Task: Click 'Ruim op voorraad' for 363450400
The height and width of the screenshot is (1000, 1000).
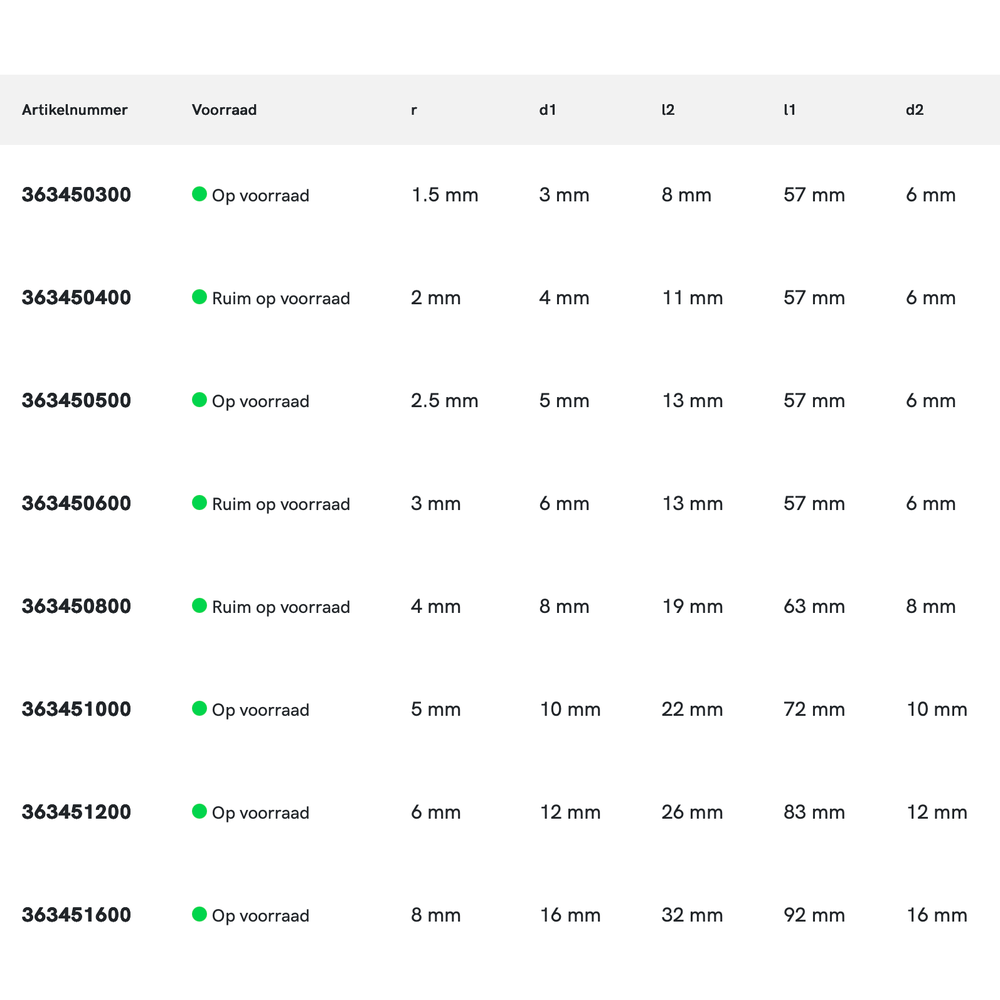Action: pyautogui.click(x=281, y=298)
